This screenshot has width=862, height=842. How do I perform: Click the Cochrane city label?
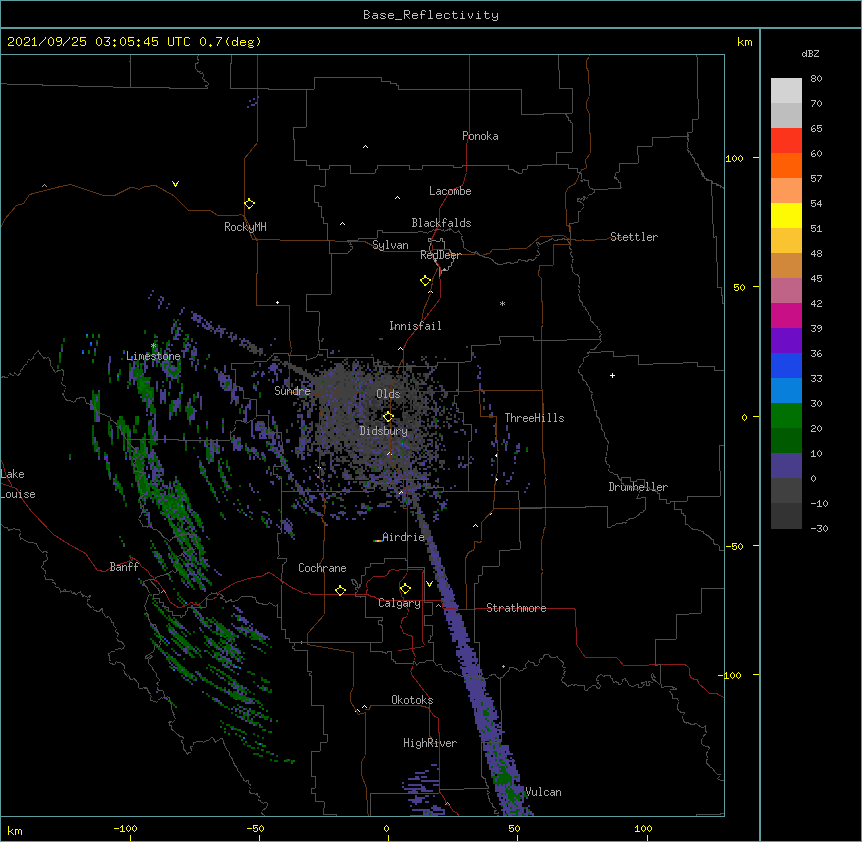[x=322, y=568]
